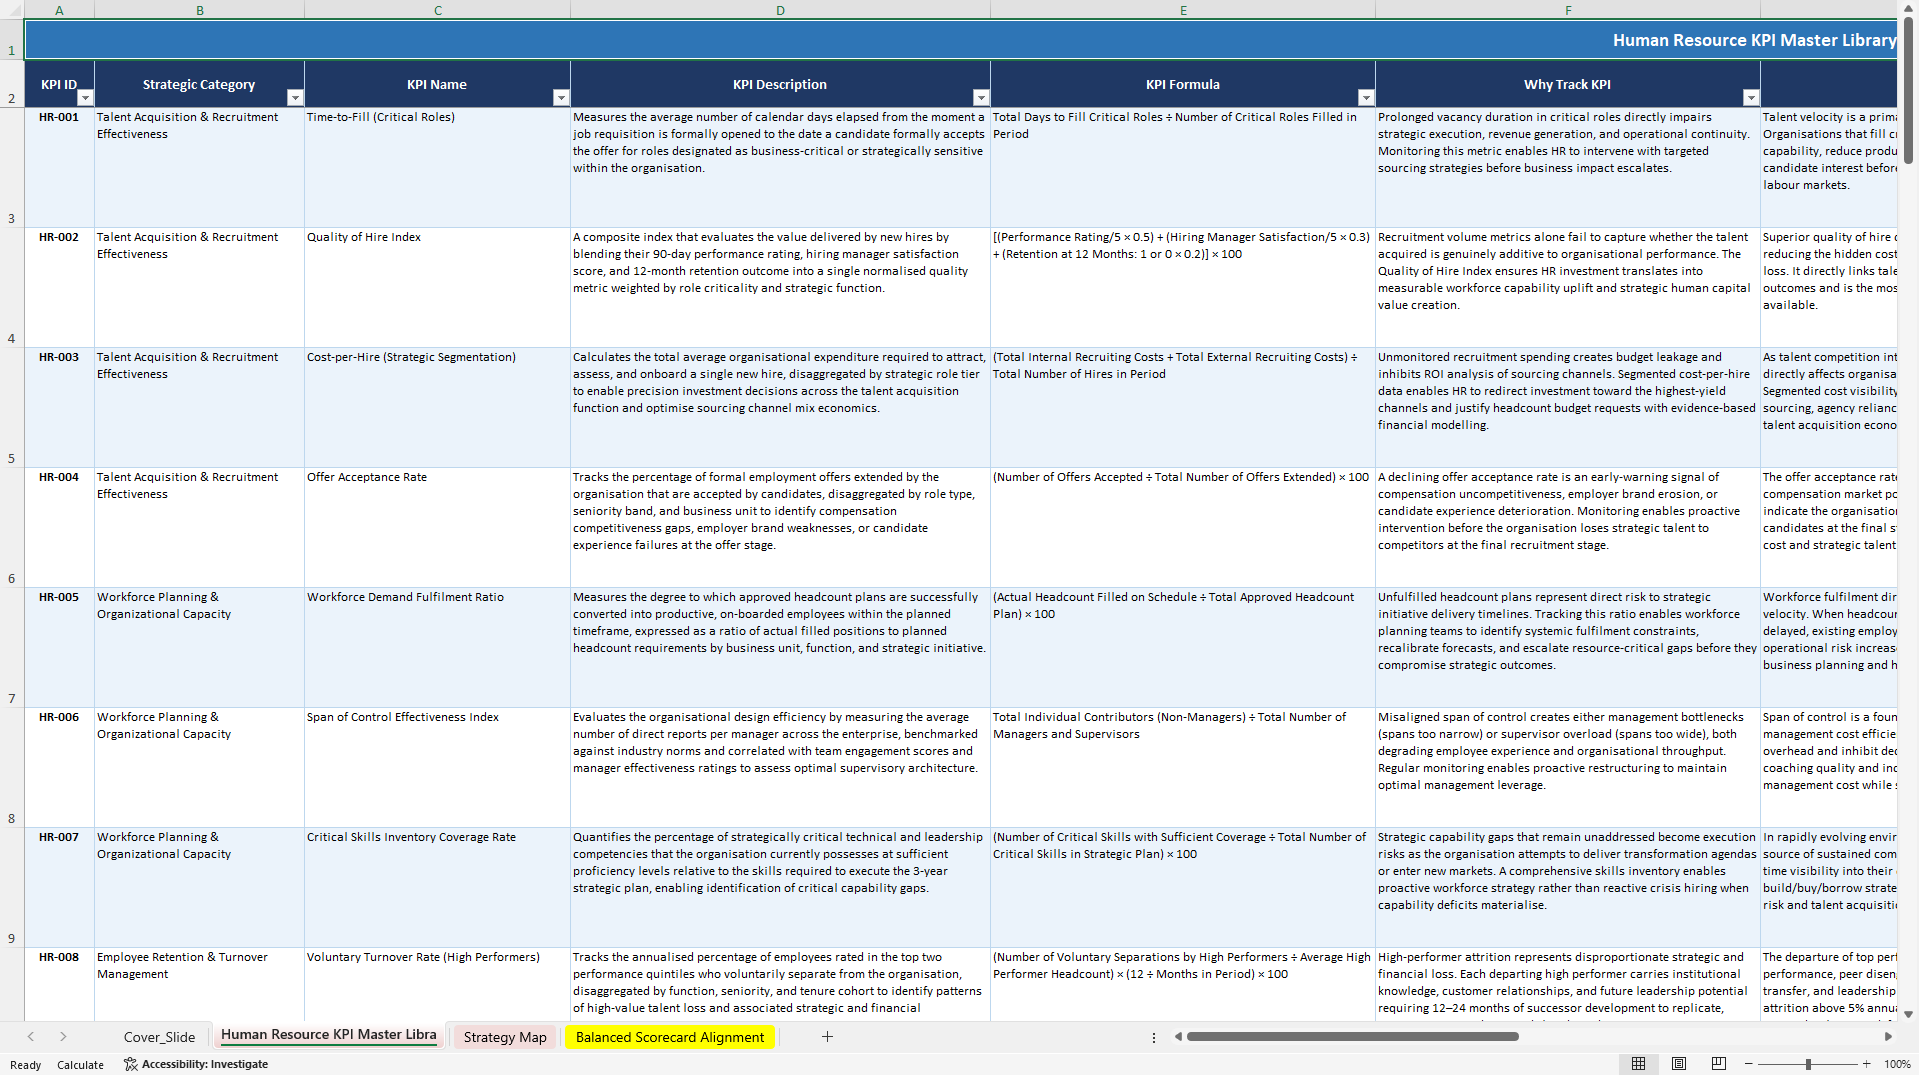Open Accessibility: Investigate checker
The image size is (1919, 1075).
pyautogui.click(x=196, y=1064)
